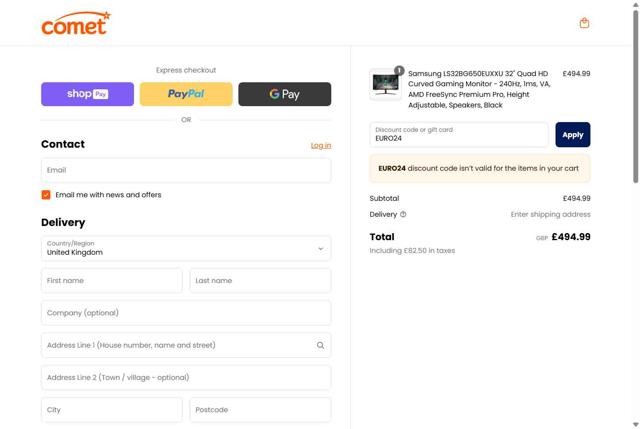Open the Log in link

321,145
